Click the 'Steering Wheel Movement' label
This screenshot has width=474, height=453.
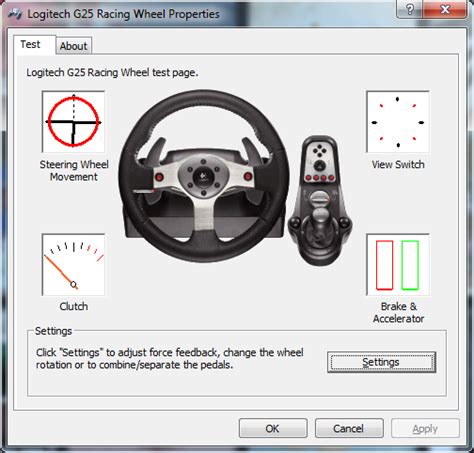74,170
